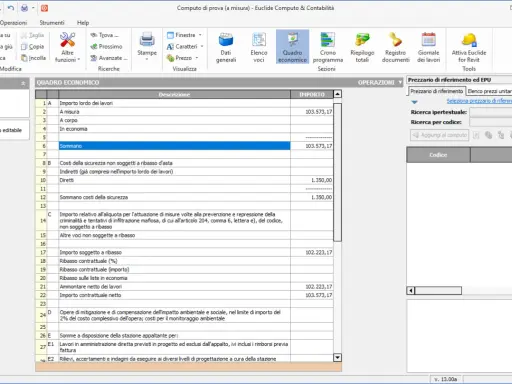Click the Prossimo find-next command
Viewport: 512px width, 384px height.
point(106,47)
